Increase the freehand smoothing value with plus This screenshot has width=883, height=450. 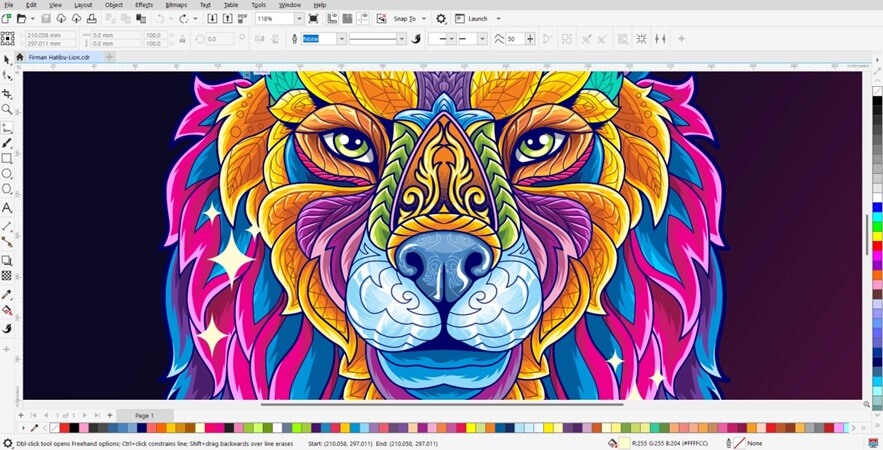pos(530,39)
